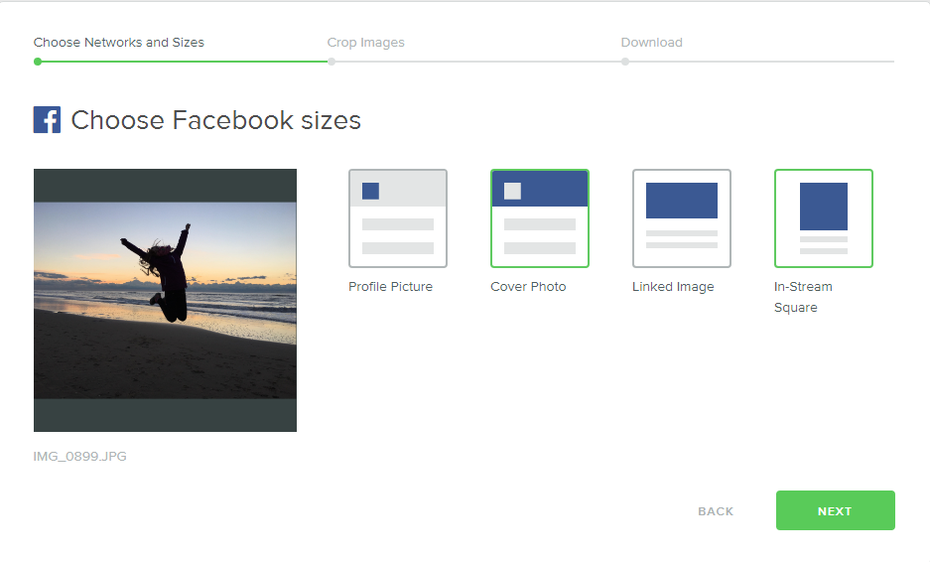Click the Facebook logo icon
Viewport: 930px width, 562px height.
tap(47, 120)
